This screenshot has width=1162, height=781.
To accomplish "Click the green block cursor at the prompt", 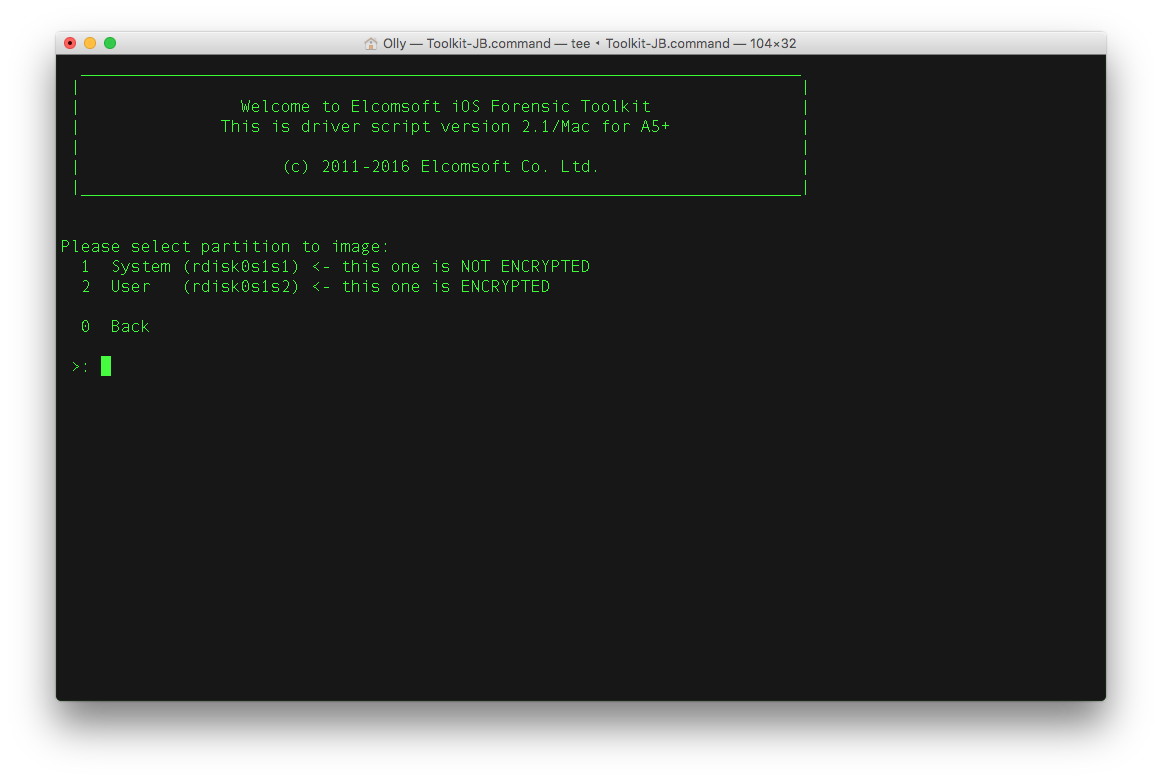I will (x=106, y=366).
